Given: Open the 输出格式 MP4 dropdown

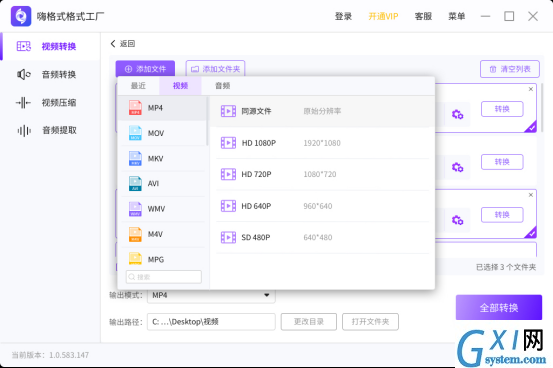Looking at the screenshot, I should [211, 295].
